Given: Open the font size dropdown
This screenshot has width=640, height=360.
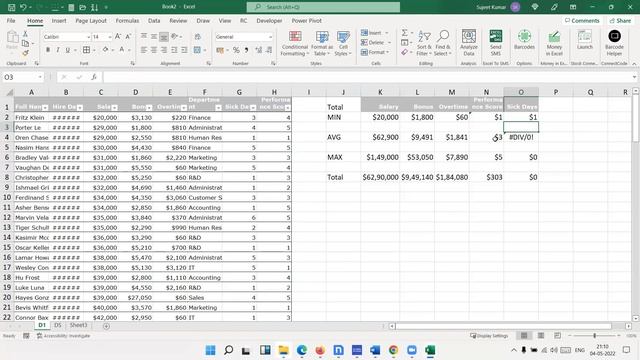Looking at the screenshot, I should [x=109, y=37].
